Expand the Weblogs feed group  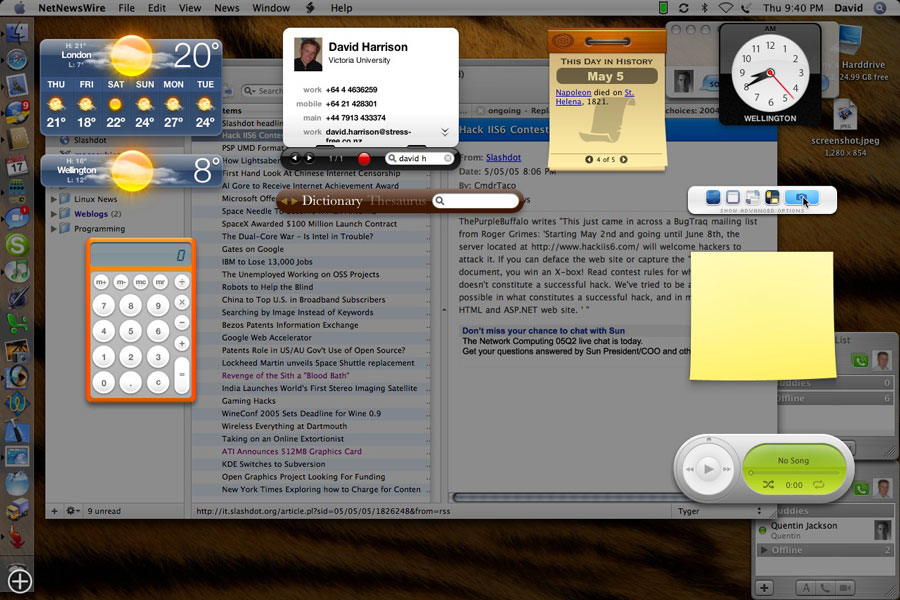pos(54,214)
